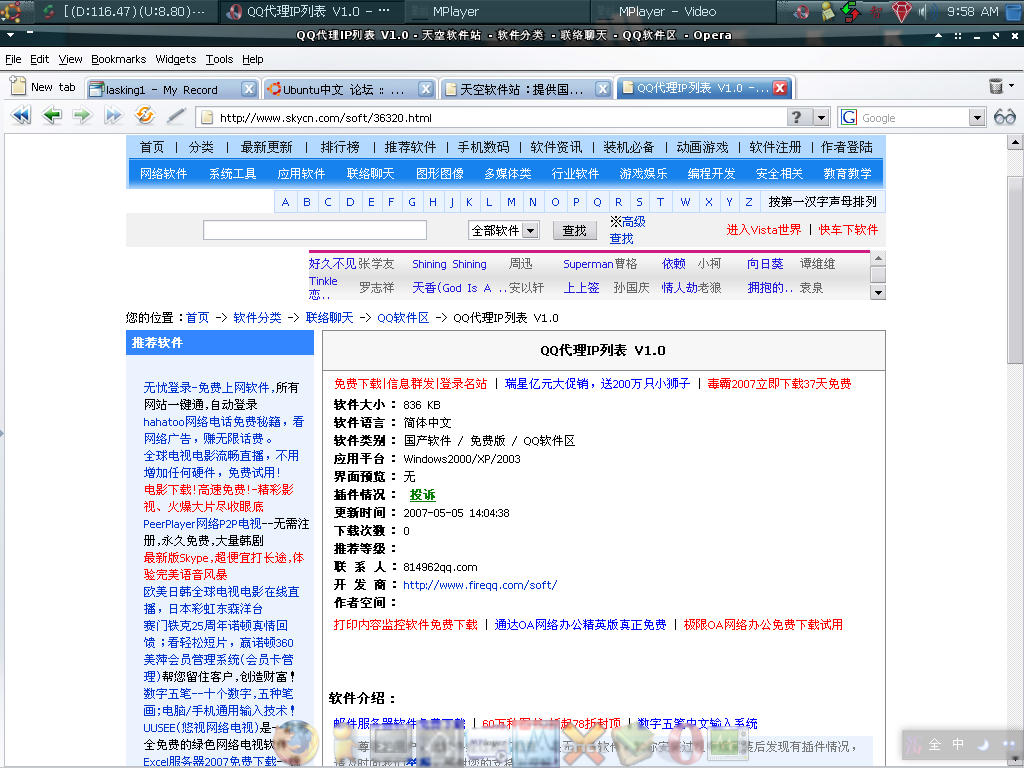Open the 联络聊天 category link in blue bar
The image size is (1024, 768).
coord(370,174)
